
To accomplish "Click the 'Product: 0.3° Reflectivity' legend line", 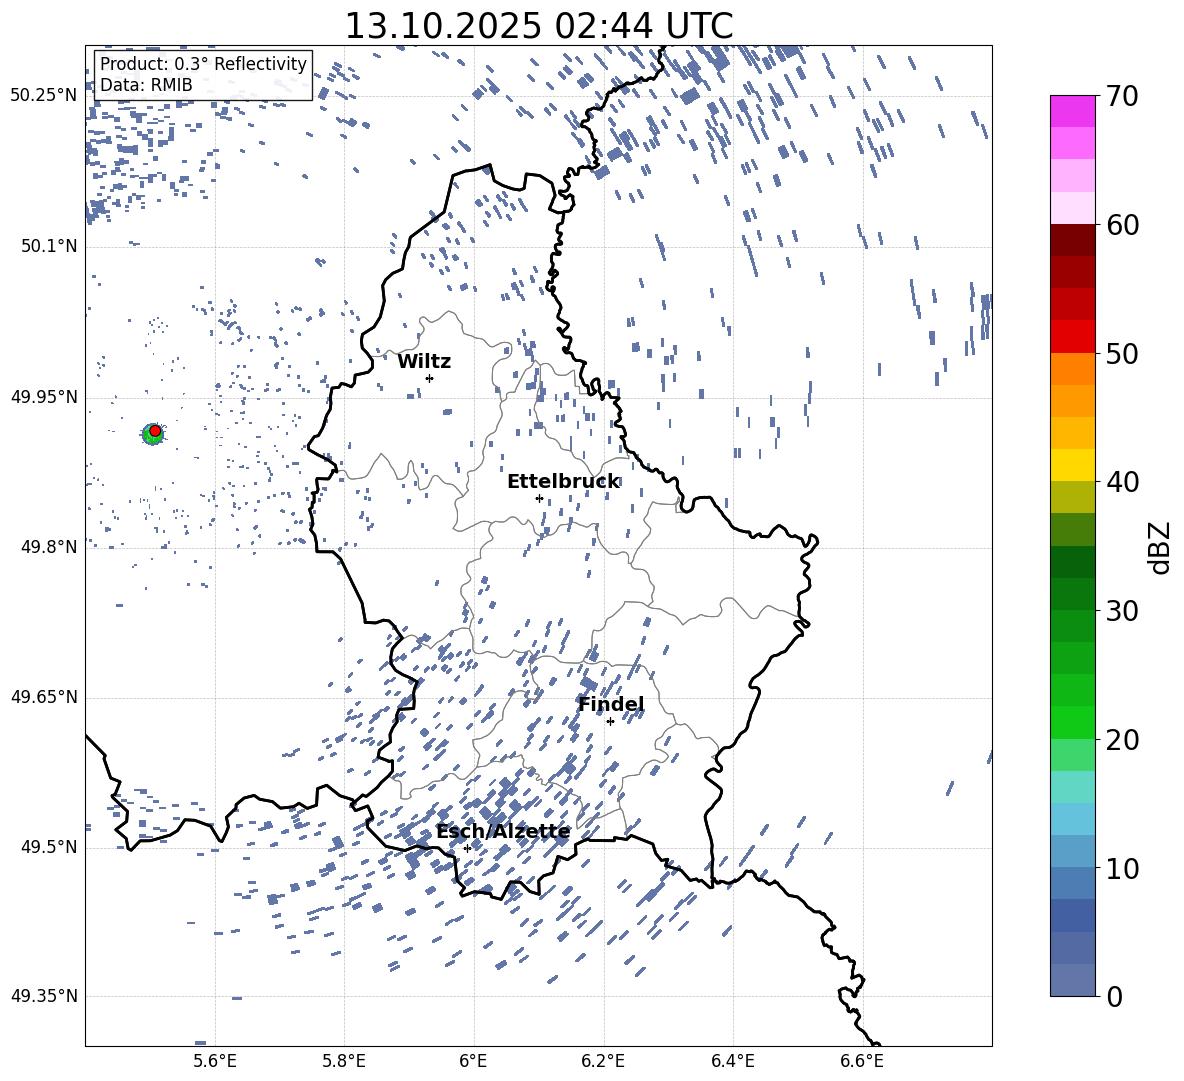I will [x=203, y=64].
